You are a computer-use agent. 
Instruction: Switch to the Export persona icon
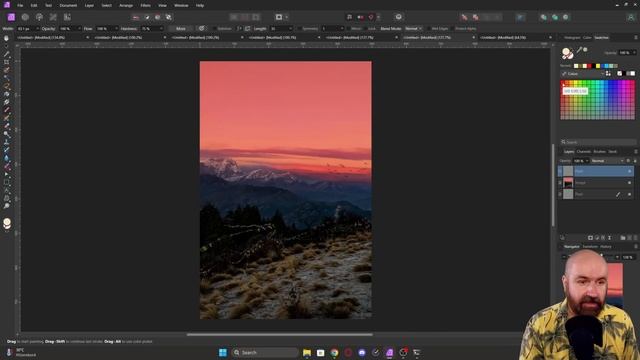67,17
